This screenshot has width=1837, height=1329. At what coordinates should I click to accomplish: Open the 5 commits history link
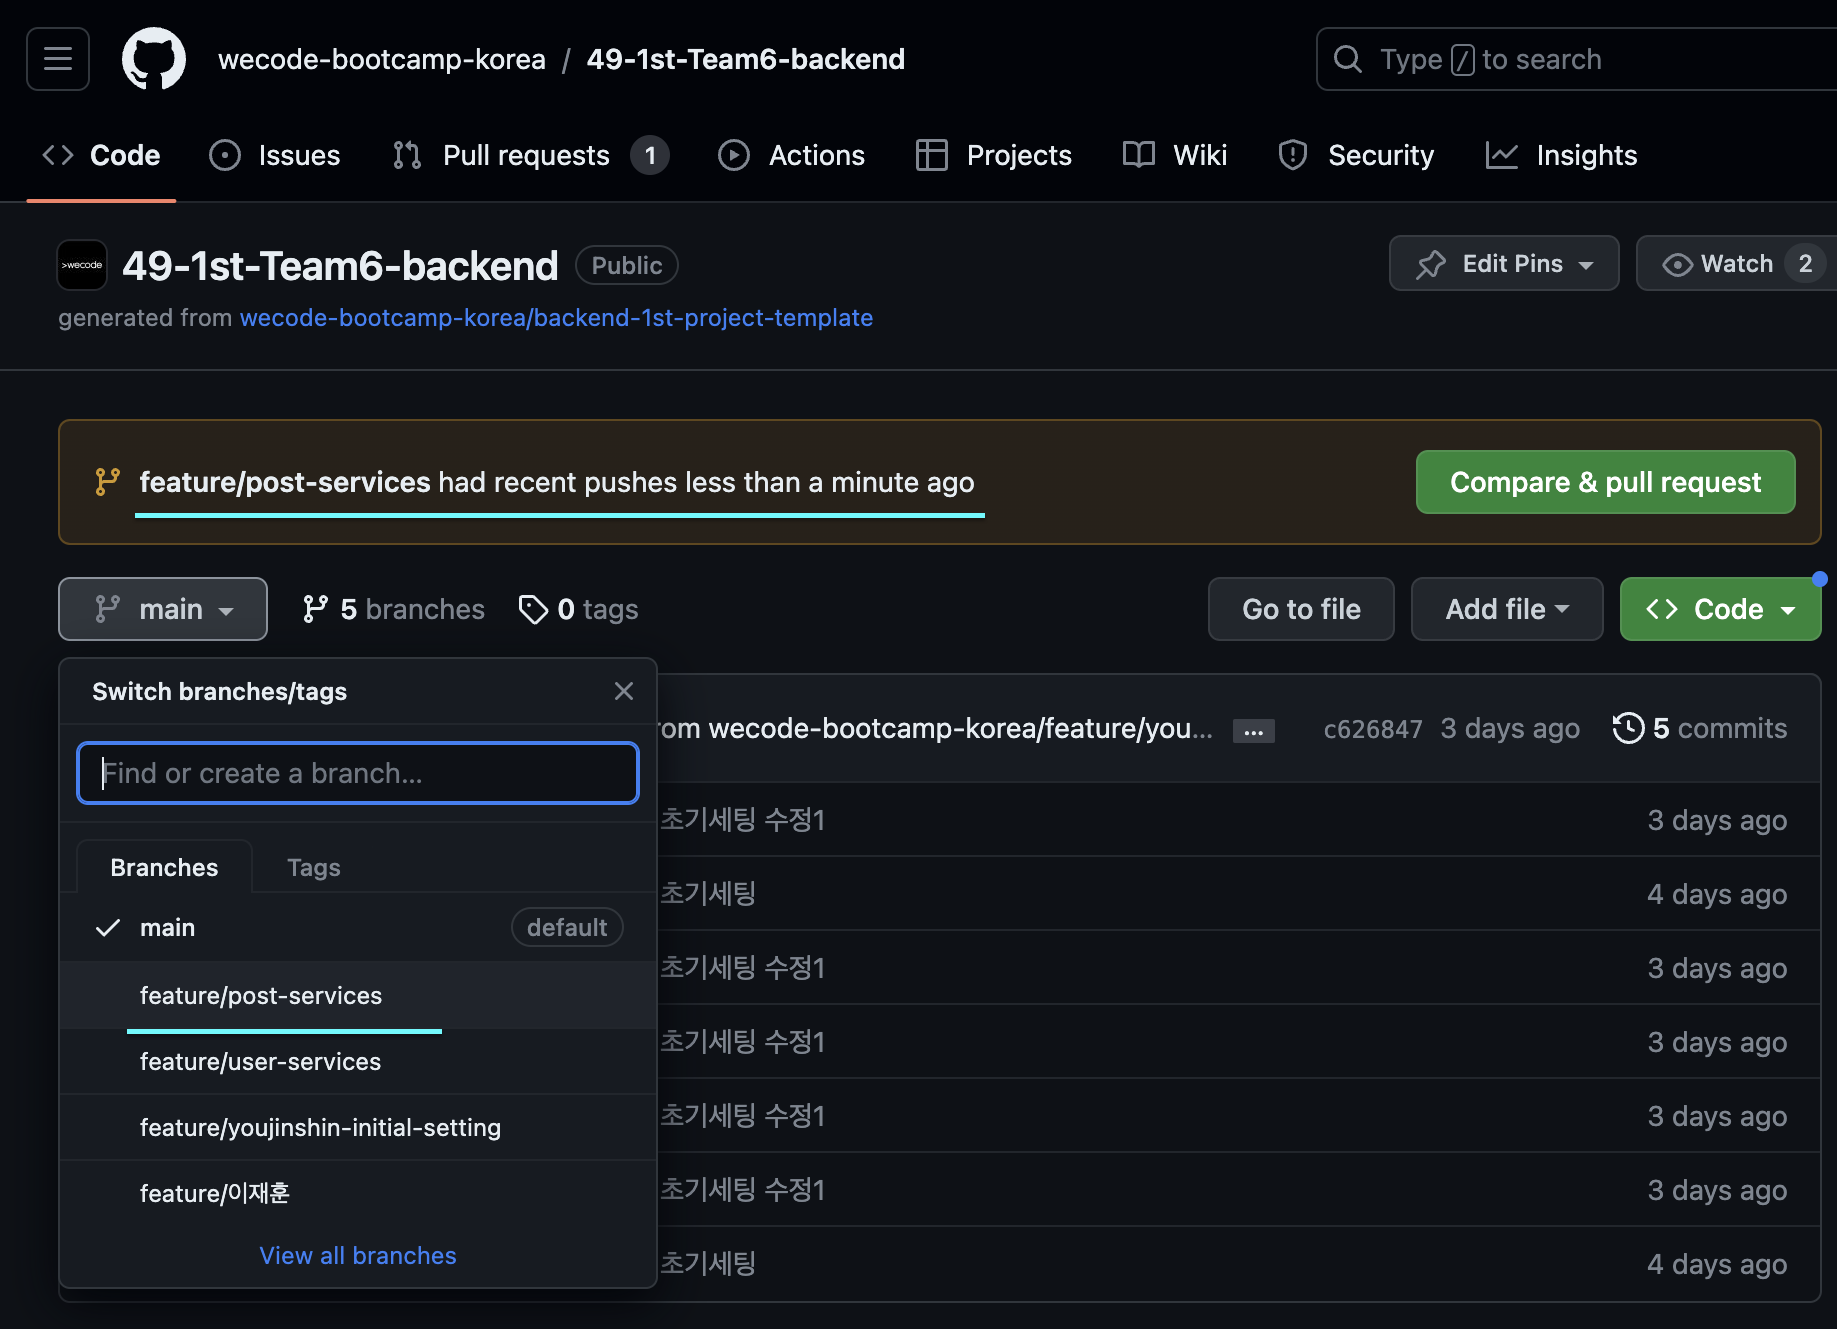click(x=1700, y=728)
